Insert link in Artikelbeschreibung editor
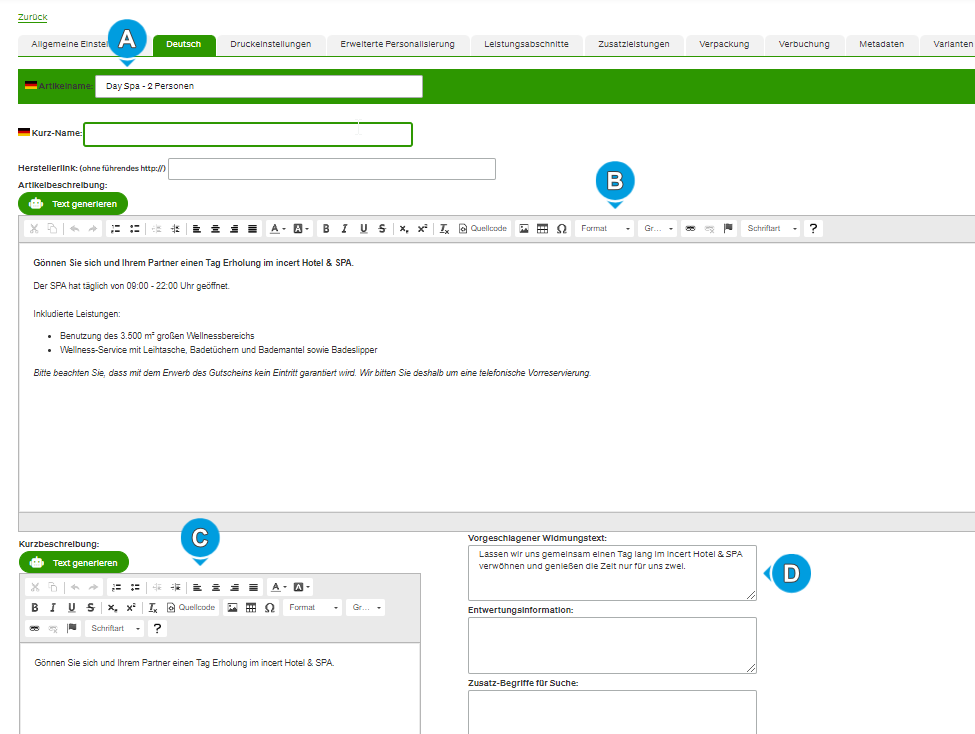Image resolution: width=975 pixels, height=734 pixels. tap(690, 229)
